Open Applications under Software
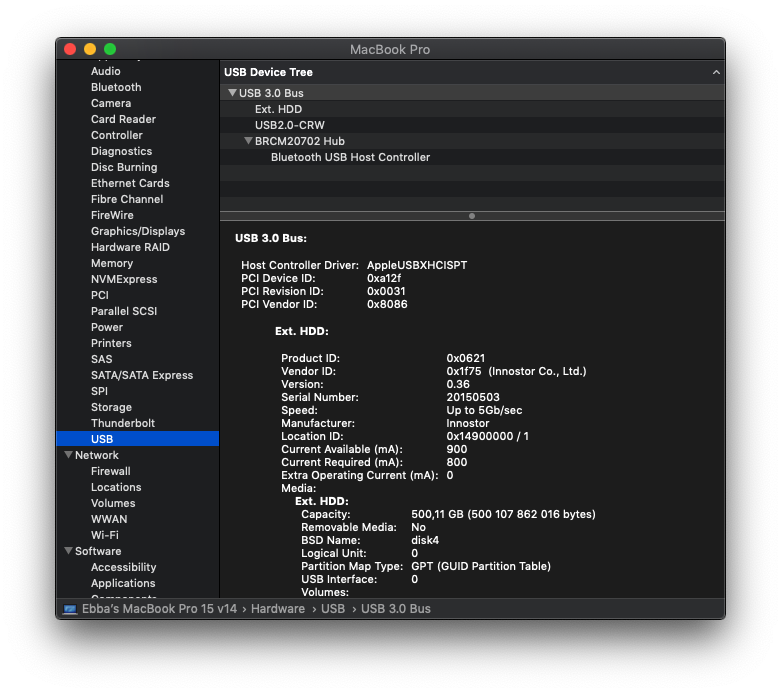The image size is (781, 693). click(x=123, y=583)
